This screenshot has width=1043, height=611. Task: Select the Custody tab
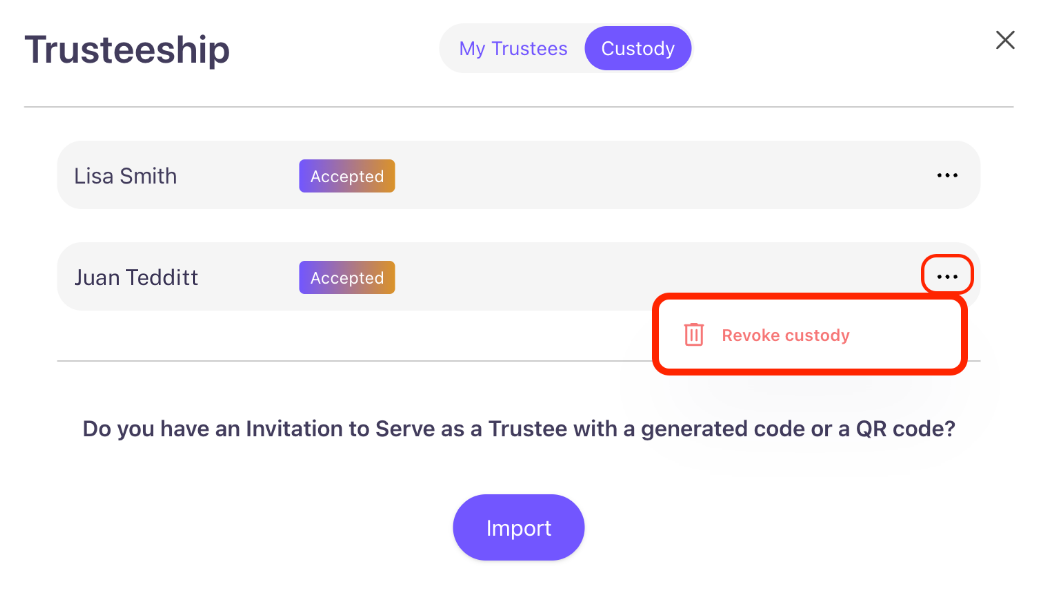point(638,49)
